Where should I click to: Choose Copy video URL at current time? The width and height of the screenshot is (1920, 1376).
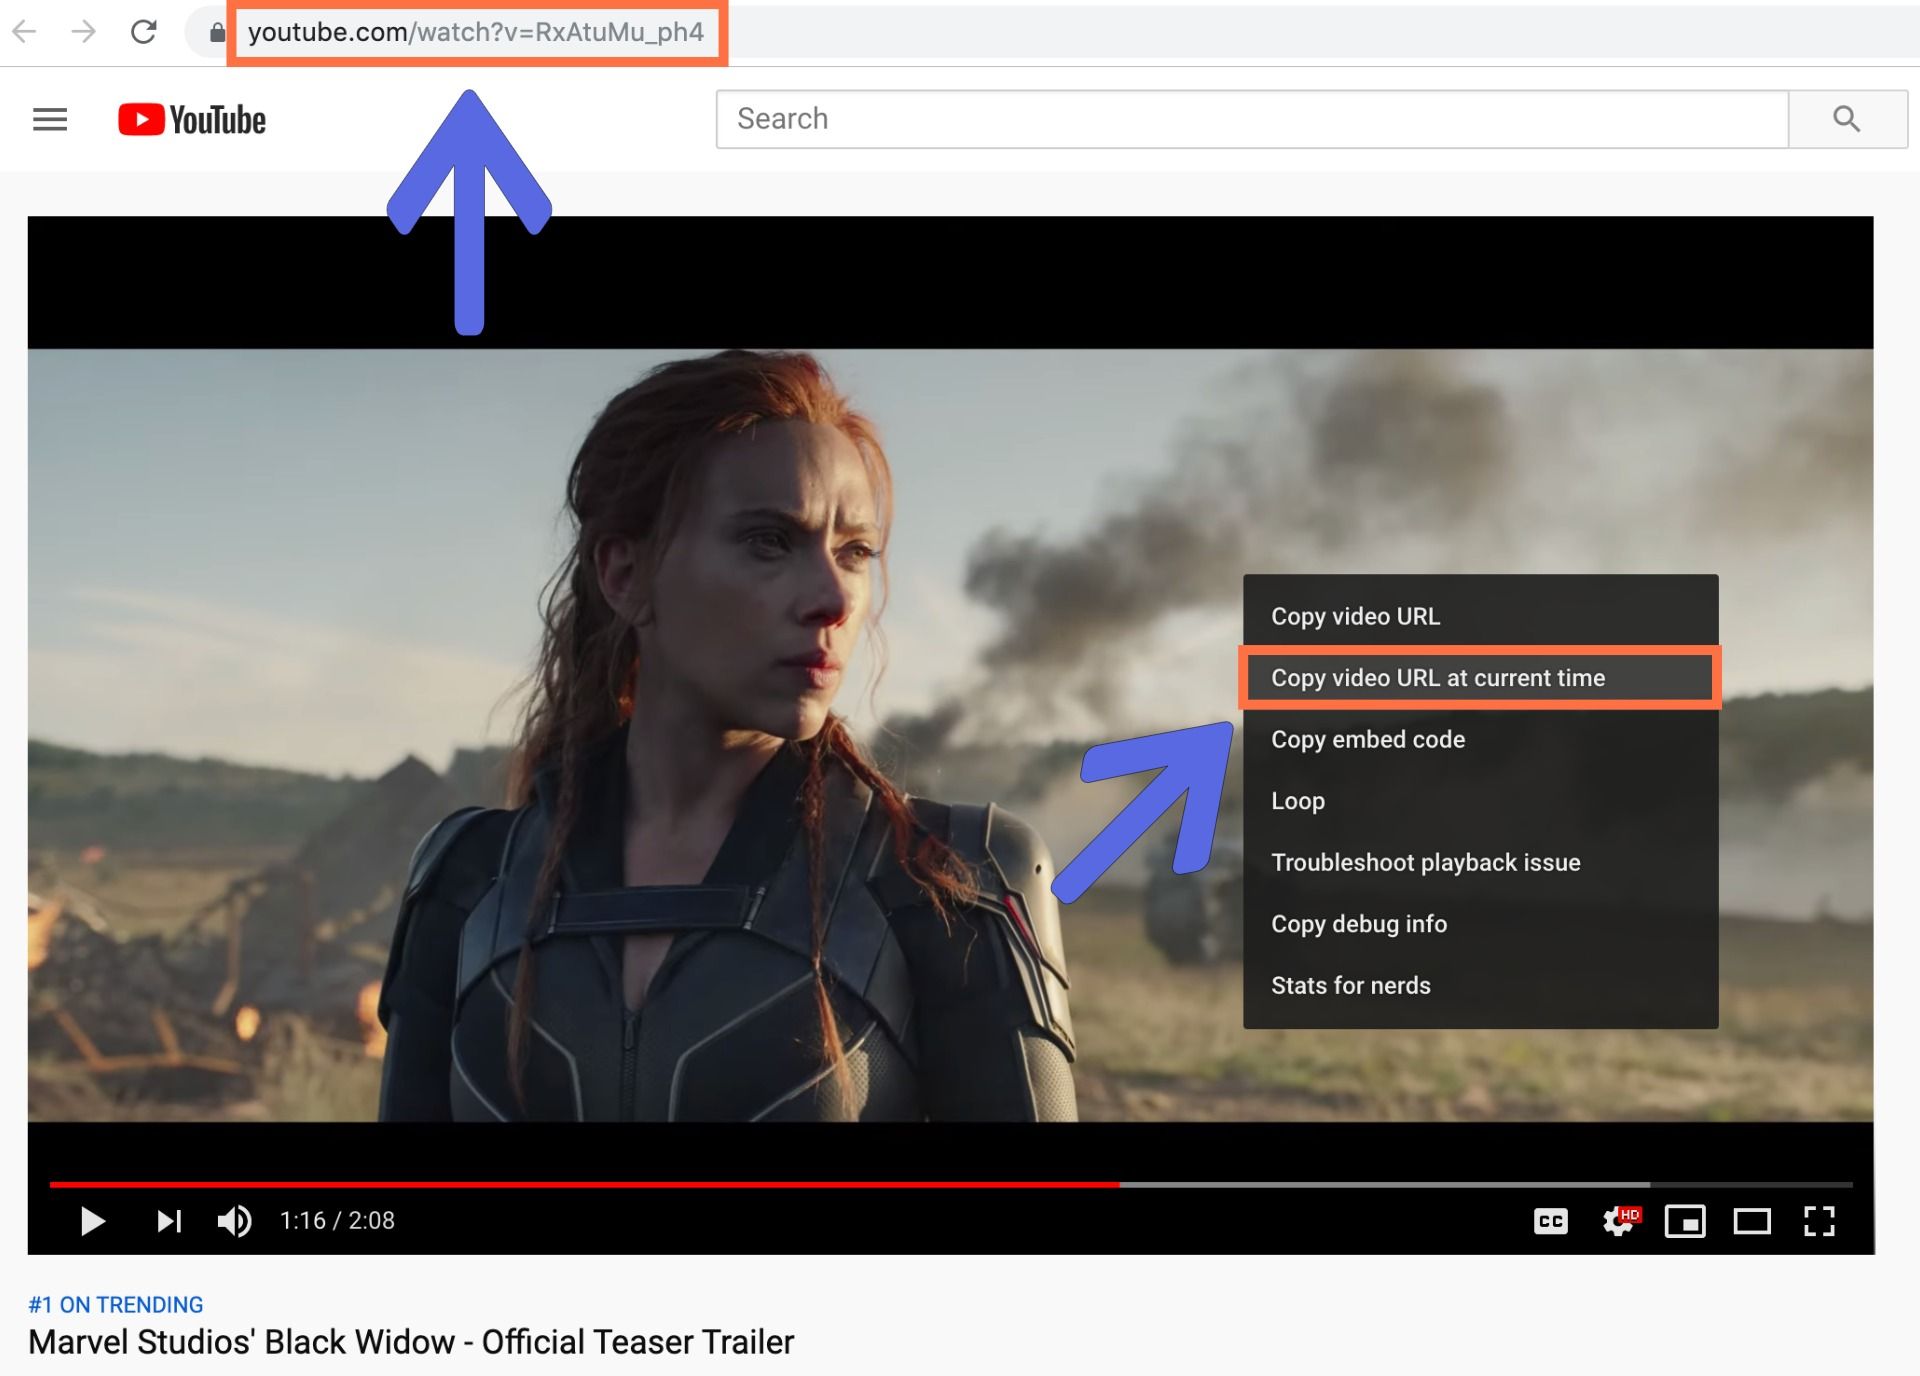pyautogui.click(x=1438, y=678)
